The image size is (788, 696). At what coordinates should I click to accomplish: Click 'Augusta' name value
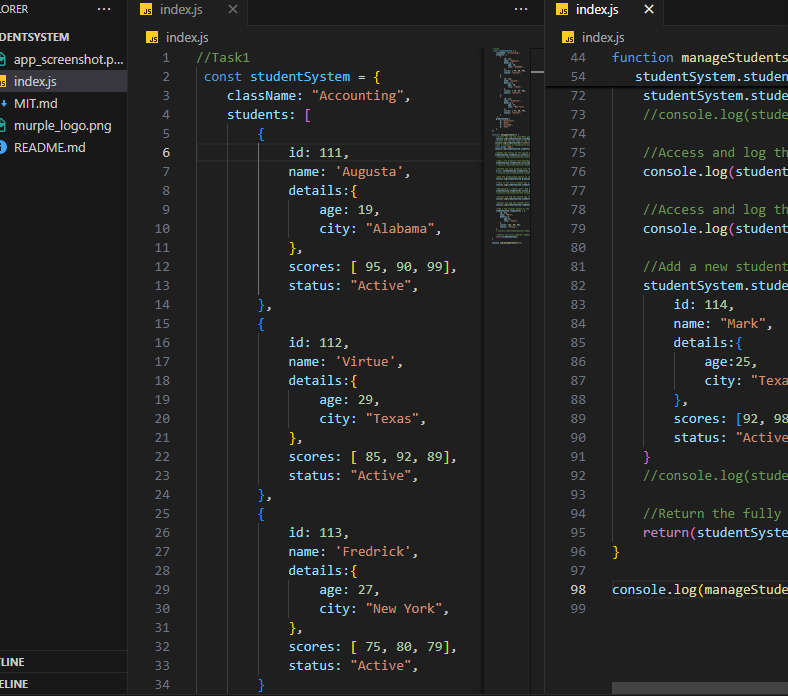pos(369,172)
